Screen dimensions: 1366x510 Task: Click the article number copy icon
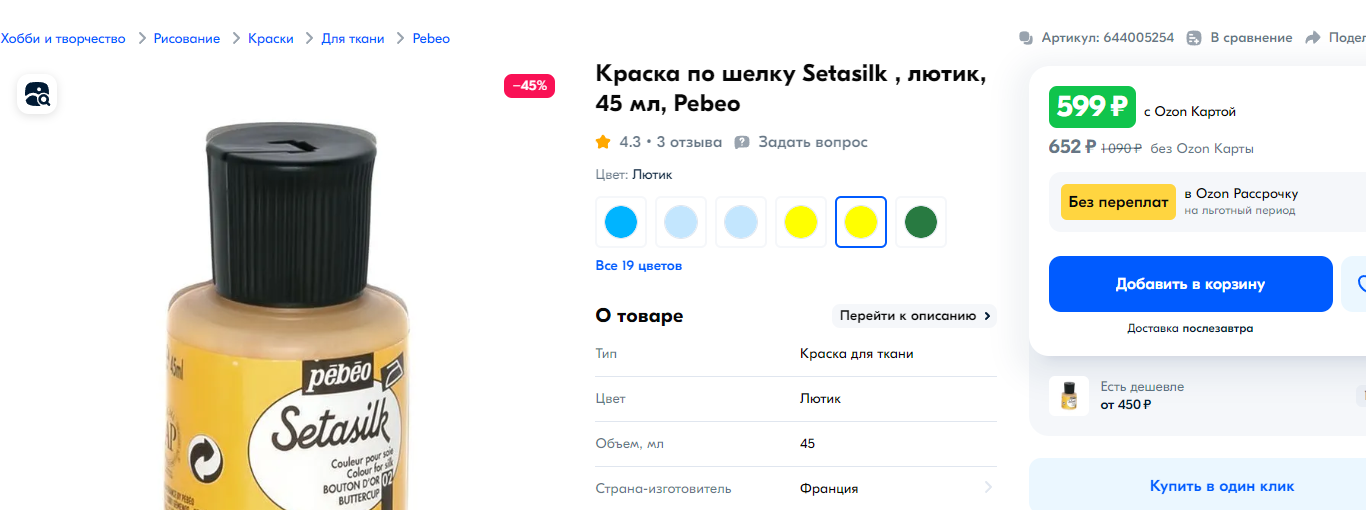pos(1025,38)
